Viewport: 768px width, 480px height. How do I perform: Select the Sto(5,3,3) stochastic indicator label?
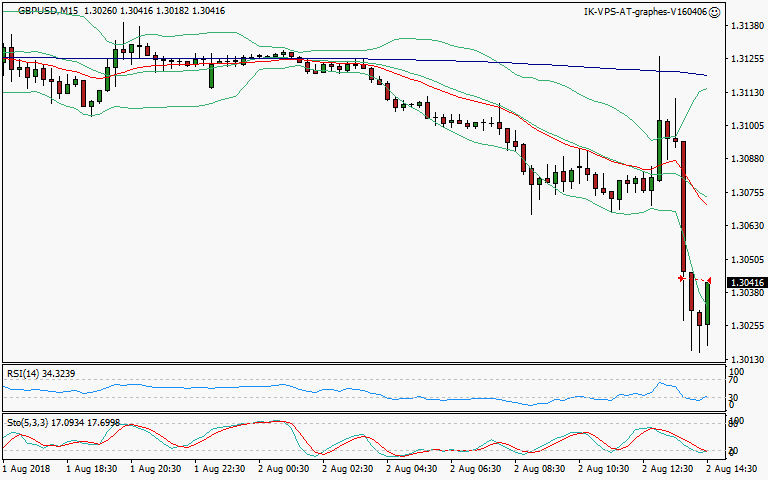point(27,421)
